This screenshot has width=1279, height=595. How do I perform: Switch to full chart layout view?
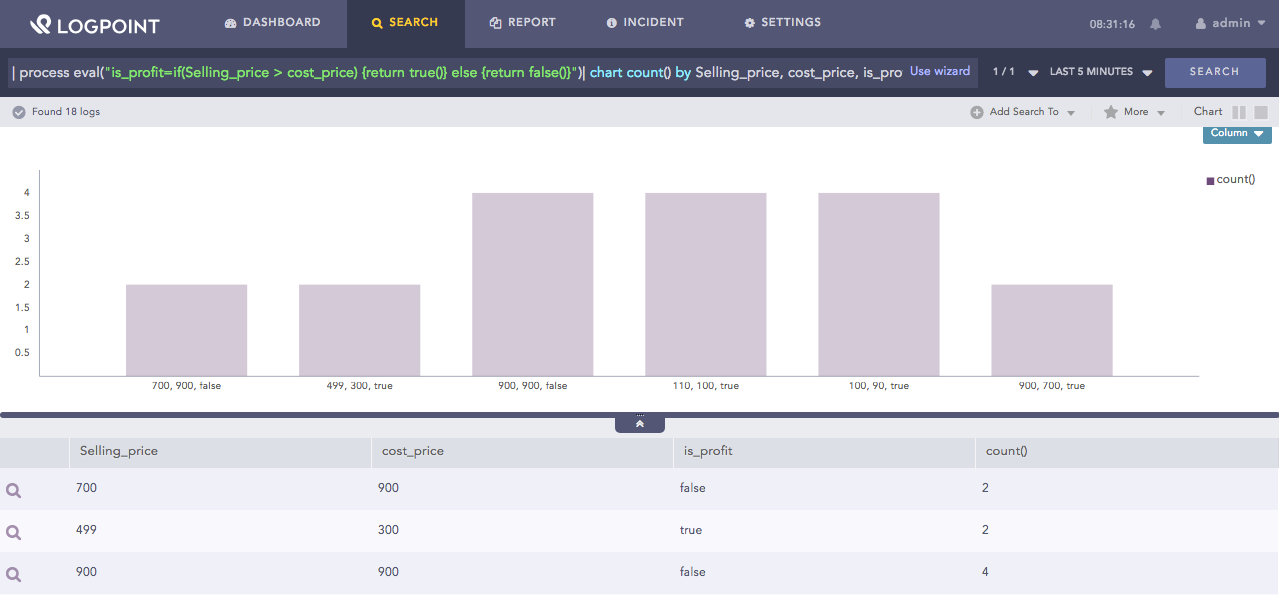[1261, 112]
